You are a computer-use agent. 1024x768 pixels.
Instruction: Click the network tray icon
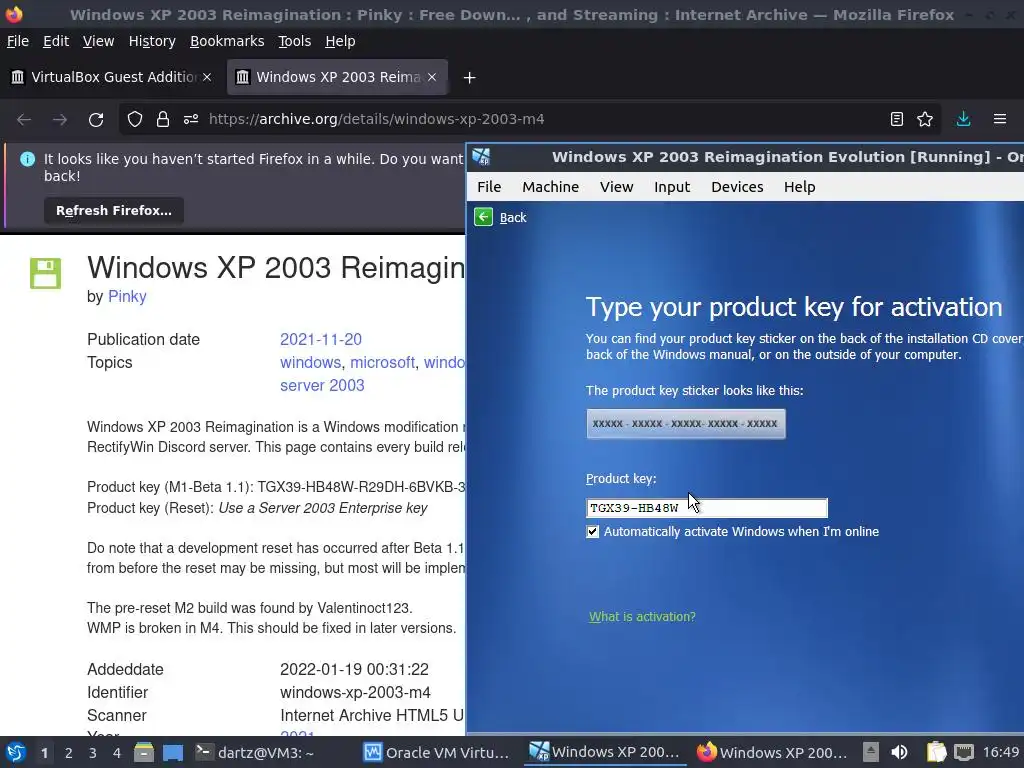964,752
